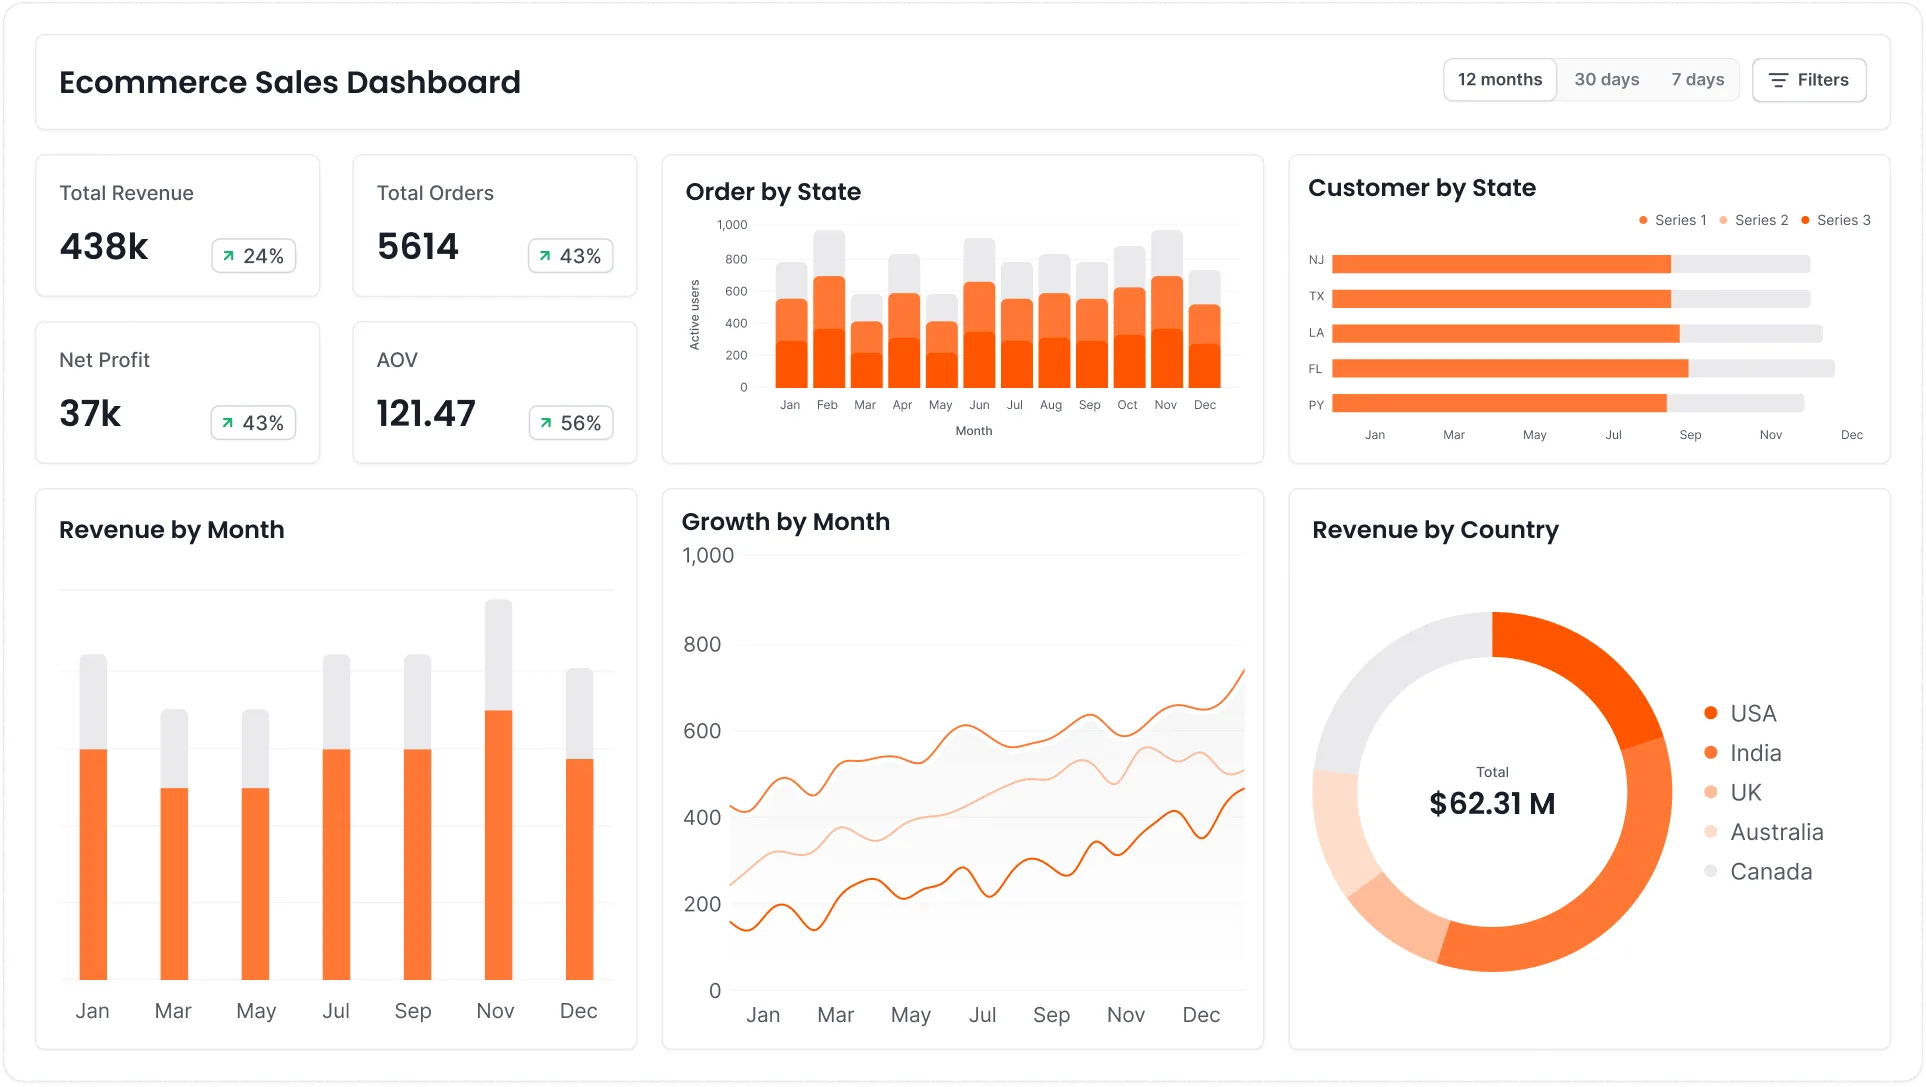Click the upward trend arrow beside Total Revenue 24%
Viewport: 1926px width, 1087px height.
coord(229,256)
